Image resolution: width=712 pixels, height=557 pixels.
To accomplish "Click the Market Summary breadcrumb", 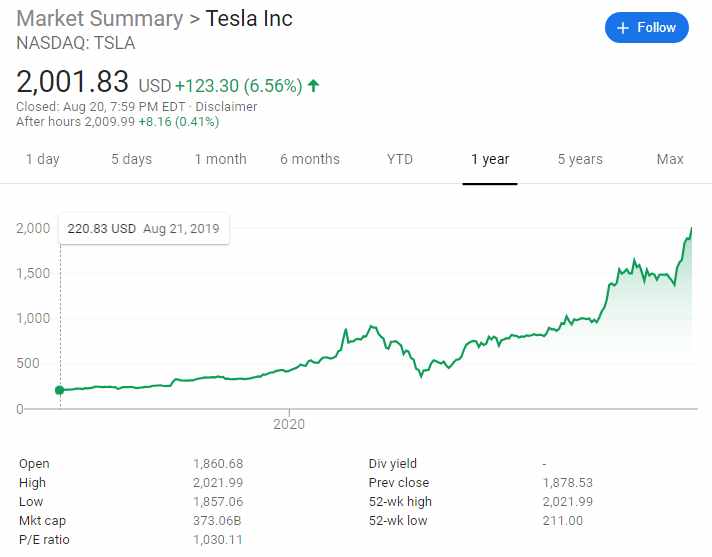I will point(100,19).
